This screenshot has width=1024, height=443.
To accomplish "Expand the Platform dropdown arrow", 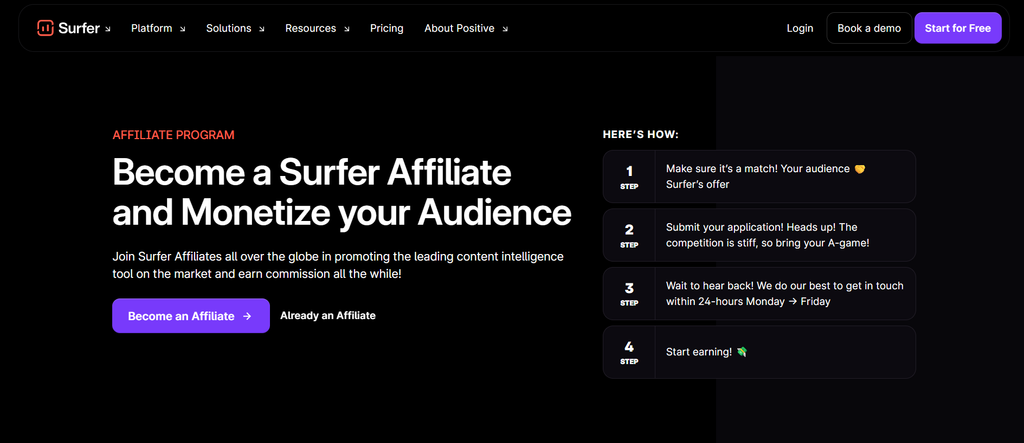I will 183,29.
